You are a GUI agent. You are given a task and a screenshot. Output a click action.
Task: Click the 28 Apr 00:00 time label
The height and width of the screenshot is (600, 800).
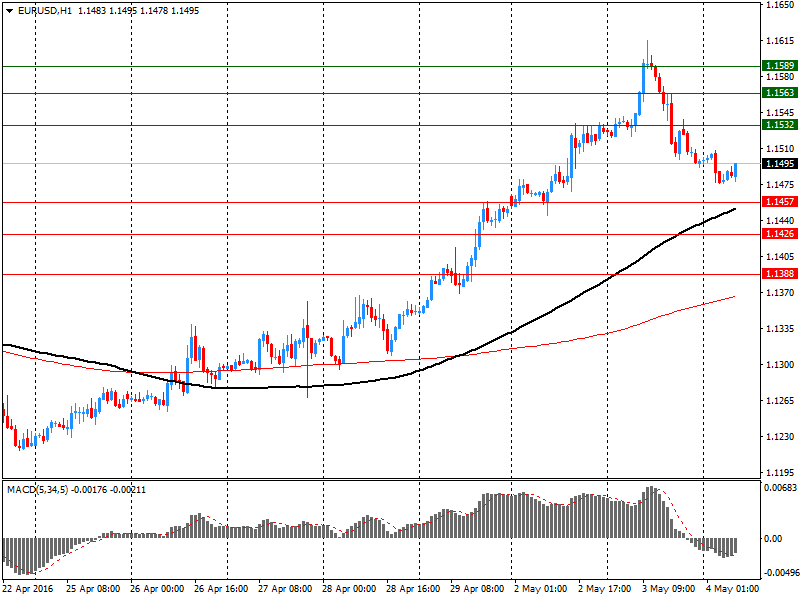[x=349, y=589]
